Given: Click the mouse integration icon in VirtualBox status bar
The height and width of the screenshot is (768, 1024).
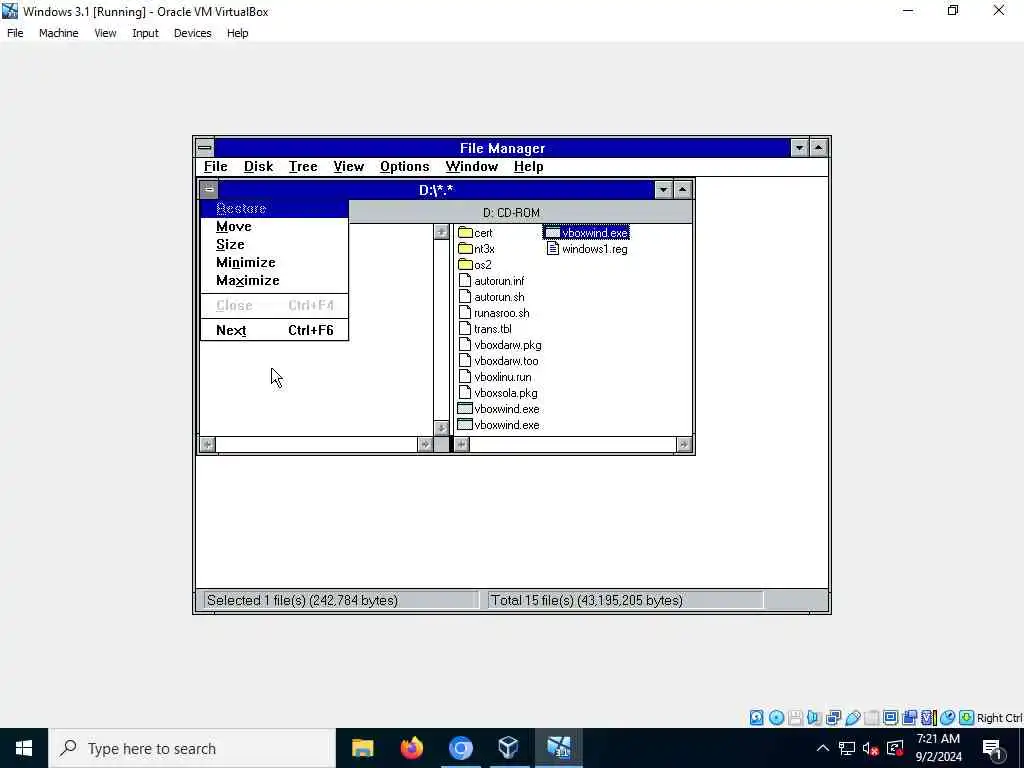Looking at the screenshot, I should tap(947, 718).
